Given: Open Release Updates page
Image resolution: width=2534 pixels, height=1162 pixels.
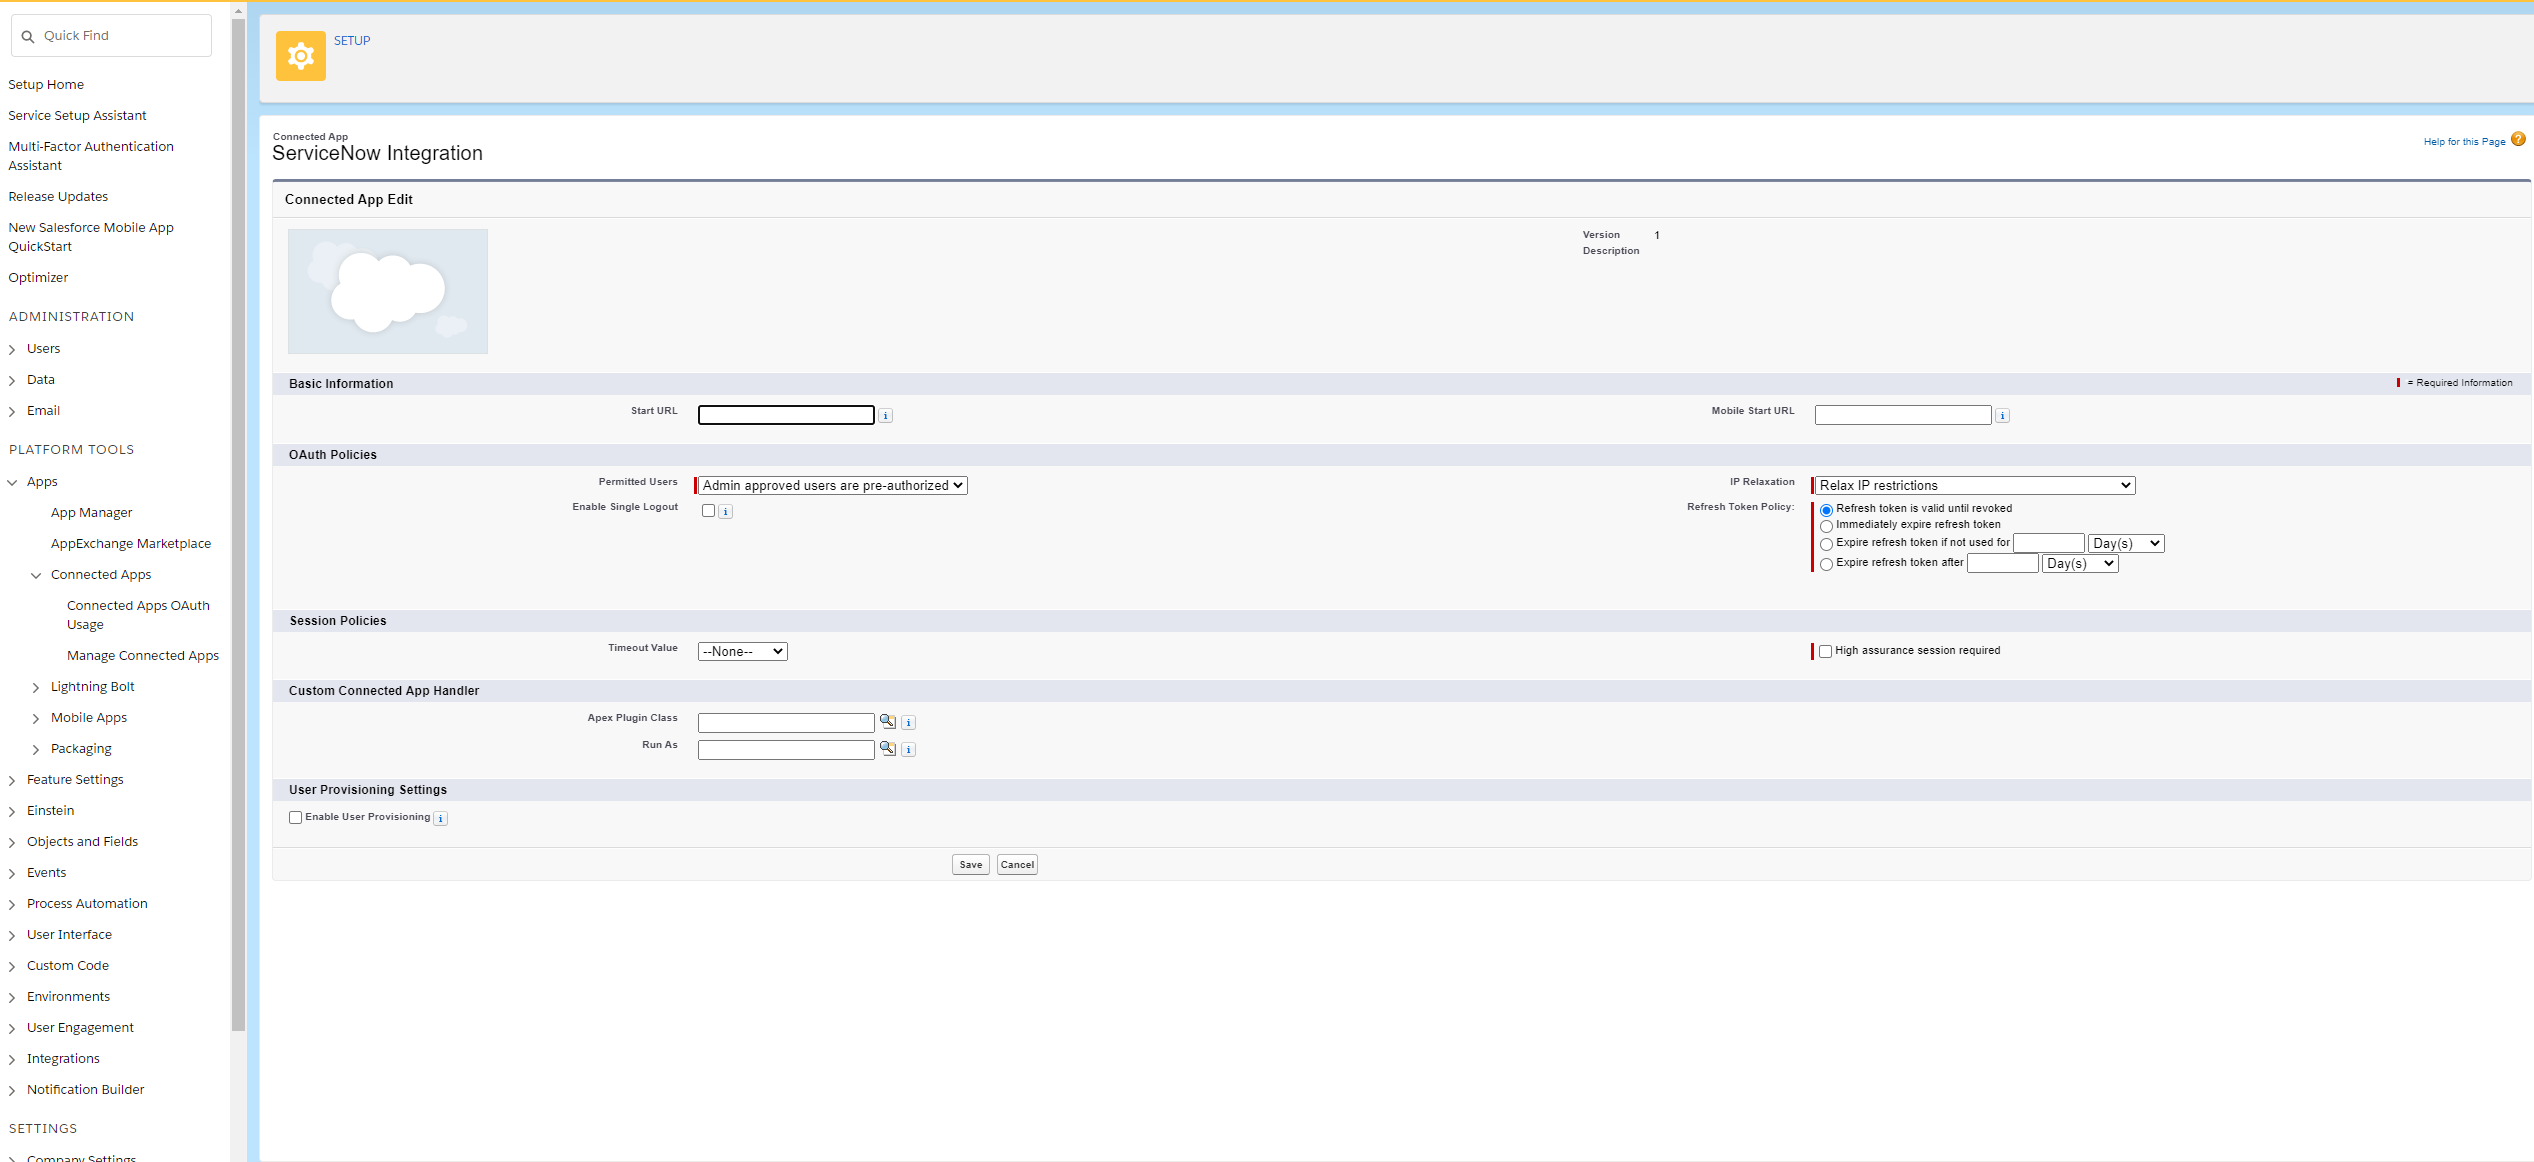Looking at the screenshot, I should (x=58, y=197).
